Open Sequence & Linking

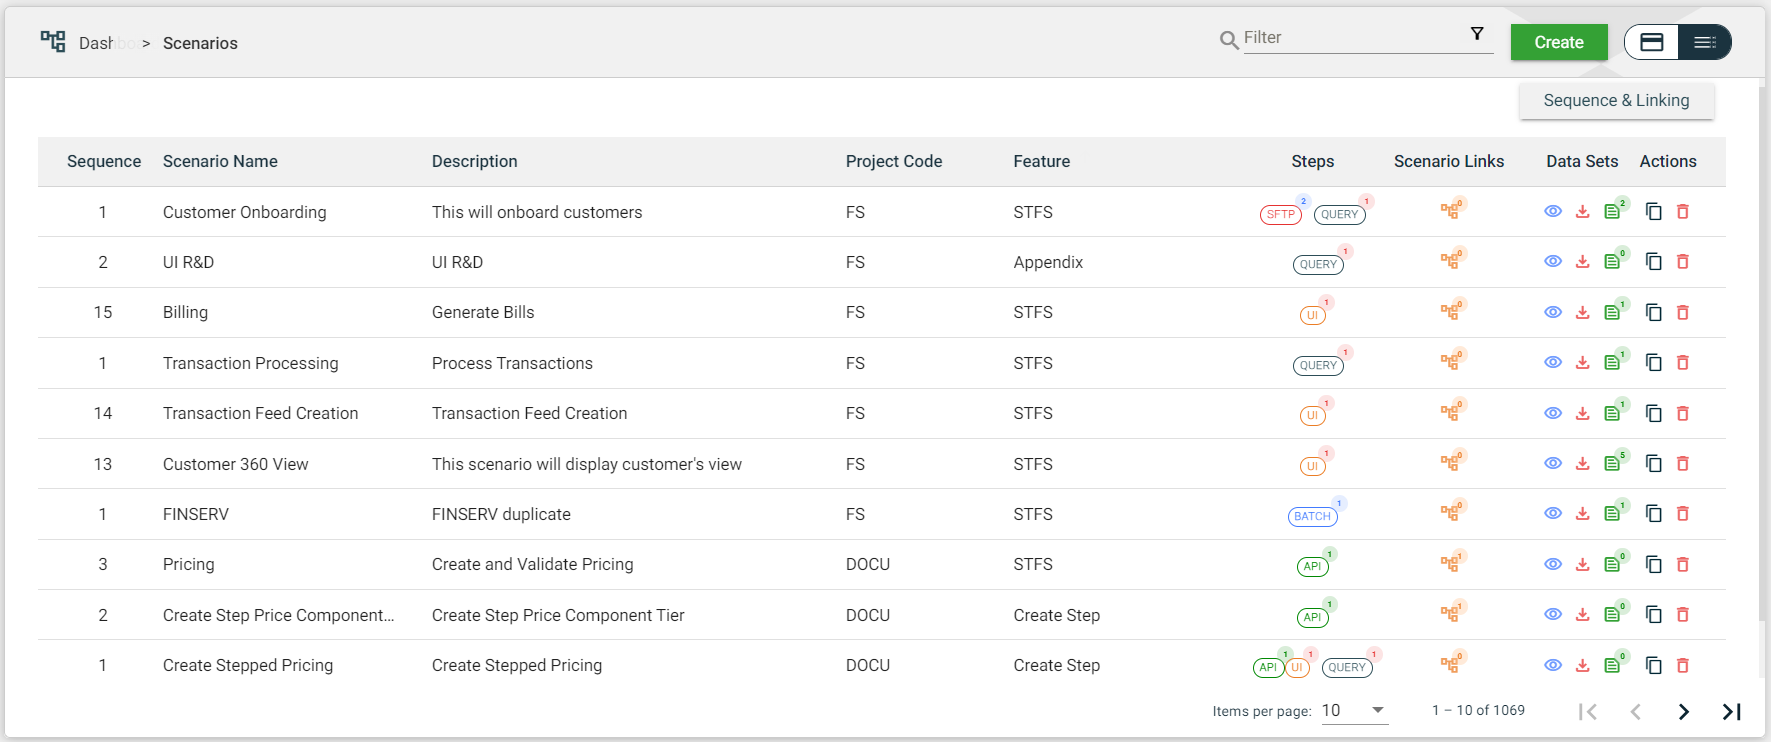pyautogui.click(x=1616, y=100)
